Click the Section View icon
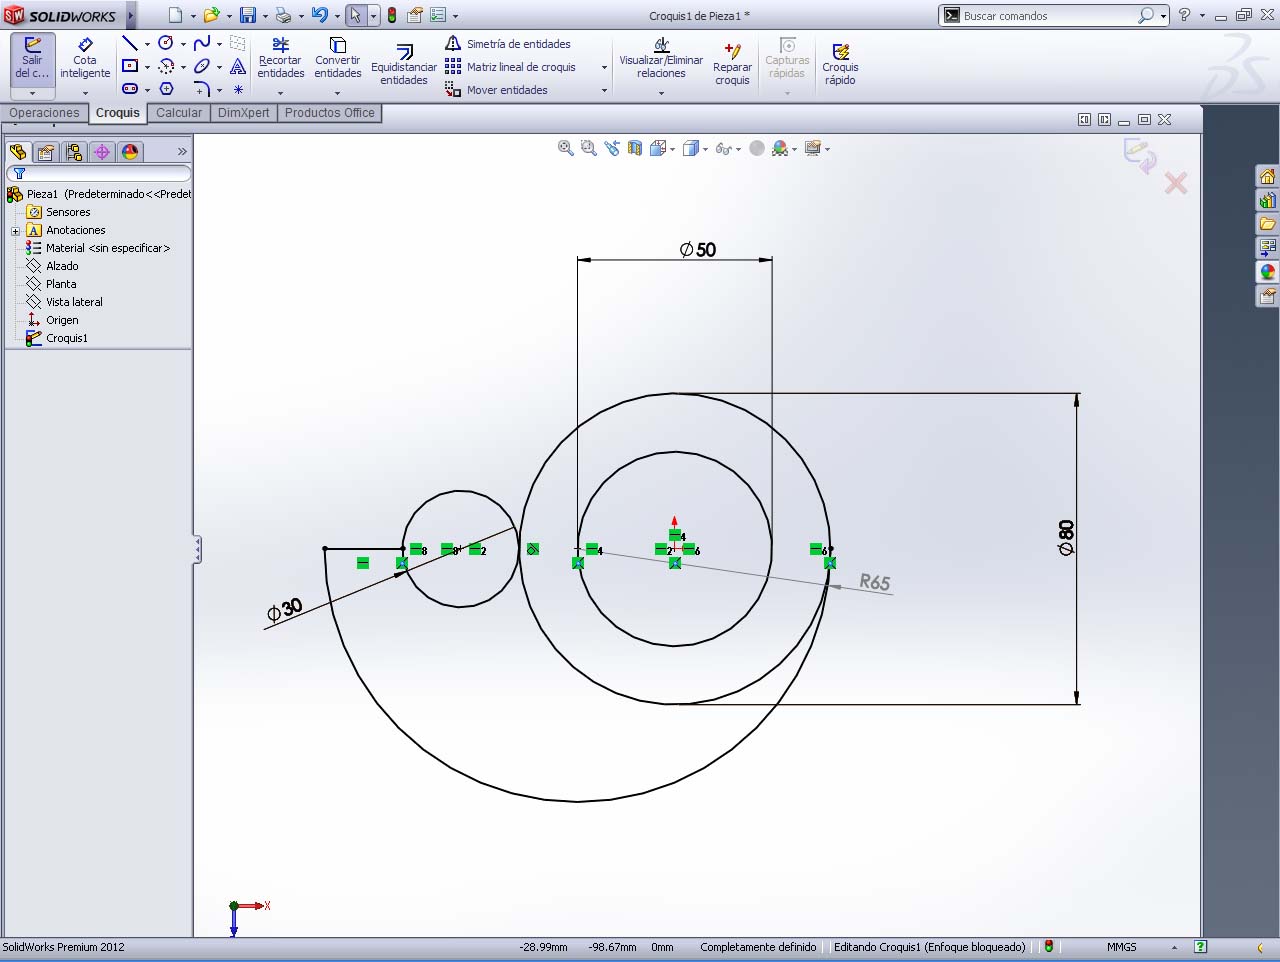Image resolution: width=1280 pixels, height=962 pixels. pos(635,148)
